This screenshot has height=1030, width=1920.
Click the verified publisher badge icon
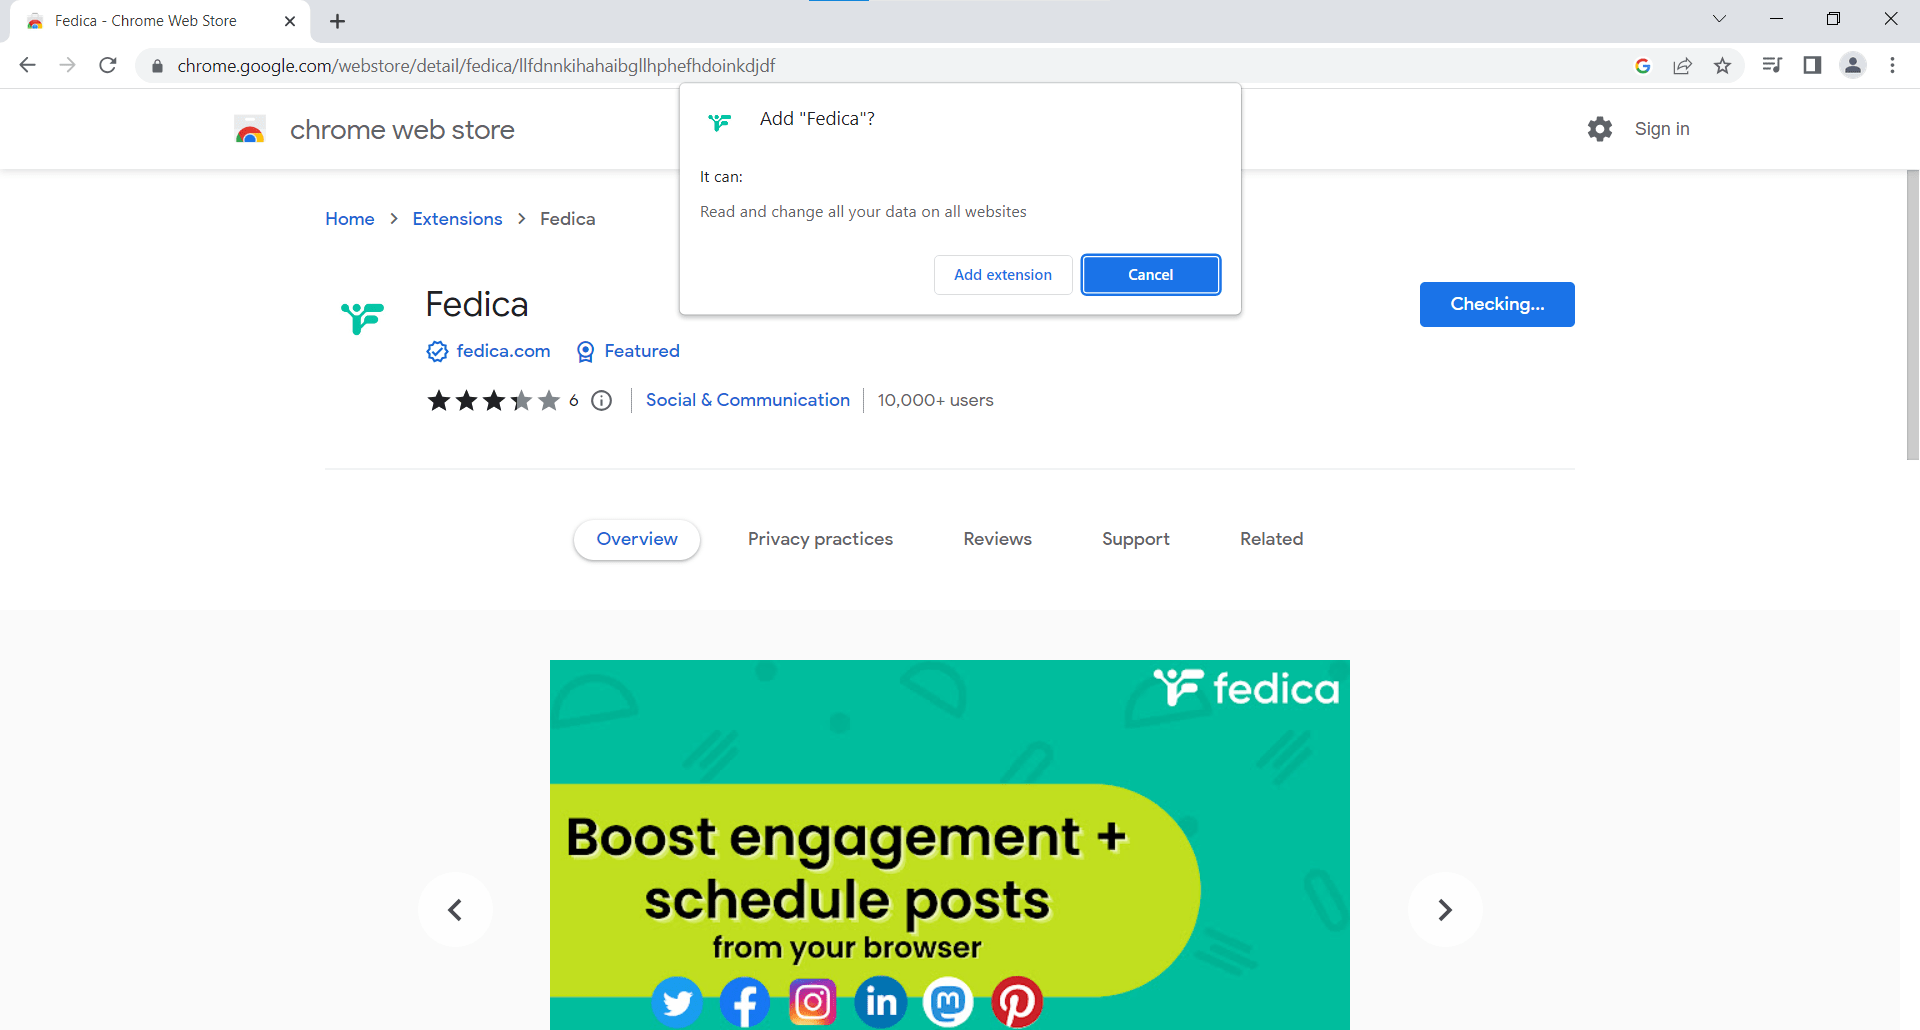(437, 351)
